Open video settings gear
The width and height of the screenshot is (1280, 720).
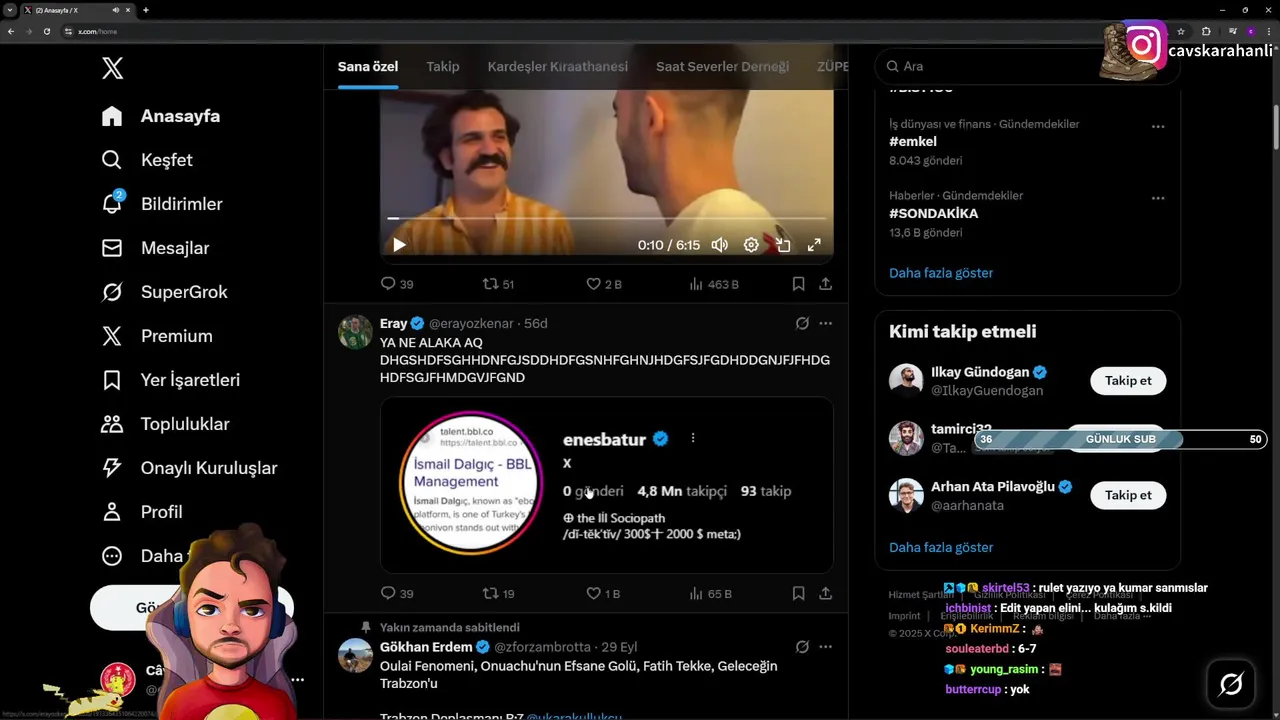tap(751, 245)
